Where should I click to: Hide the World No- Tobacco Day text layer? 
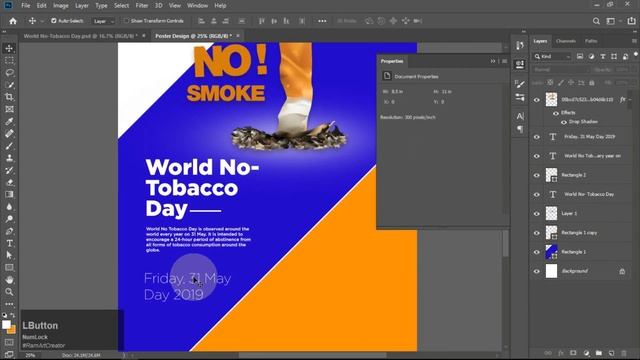[x=537, y=195]
